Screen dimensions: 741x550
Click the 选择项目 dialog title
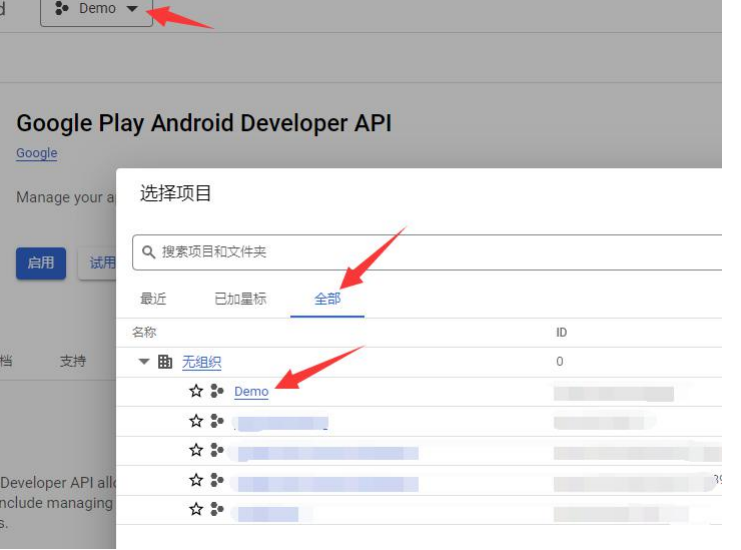click(x=175, y=193)
